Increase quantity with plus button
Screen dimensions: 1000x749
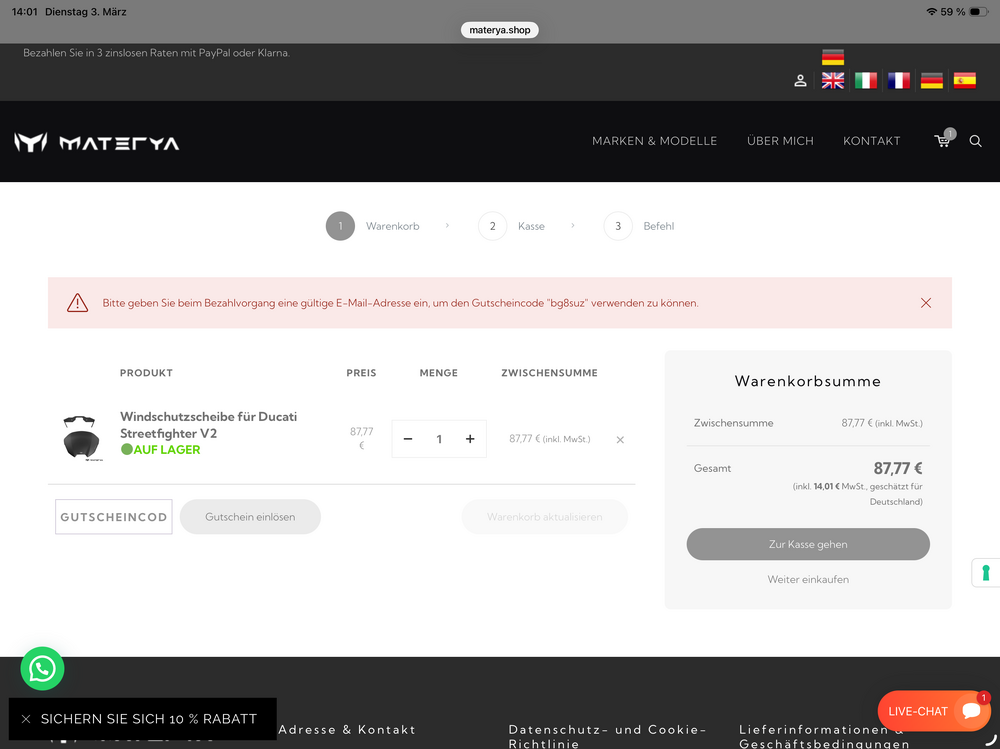click(470, 439)
